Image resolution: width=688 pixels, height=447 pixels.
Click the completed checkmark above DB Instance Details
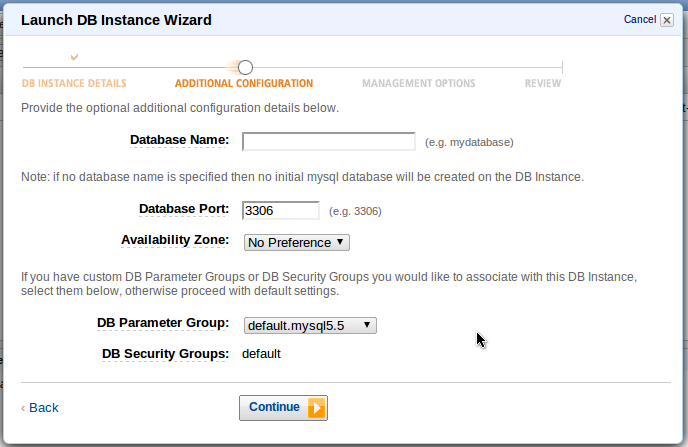point(74,57)
